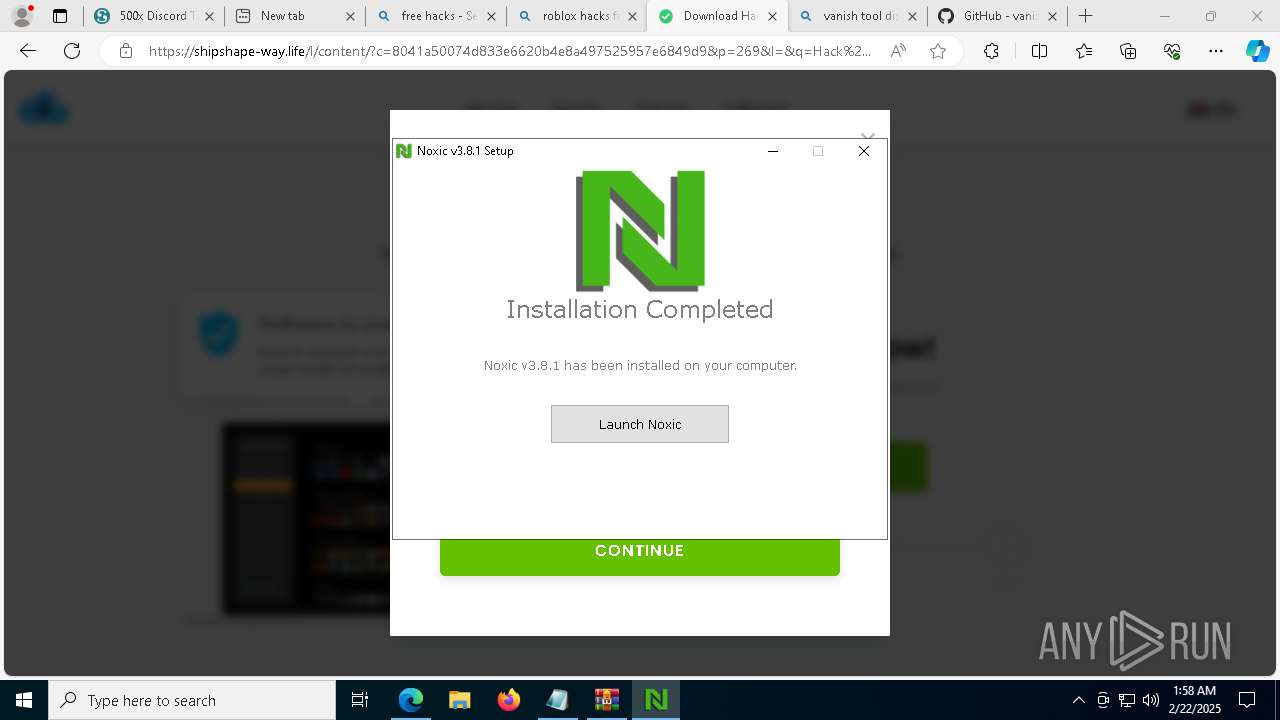Image resolution: width=1280 pixels, height=720 pixels.
Task: Open WinRAR from the taskbar
Action: coord(607,700)
